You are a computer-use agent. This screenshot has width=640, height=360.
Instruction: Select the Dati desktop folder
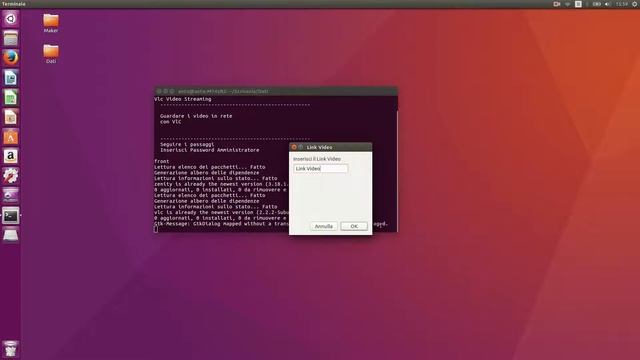[x=51, y=53]
